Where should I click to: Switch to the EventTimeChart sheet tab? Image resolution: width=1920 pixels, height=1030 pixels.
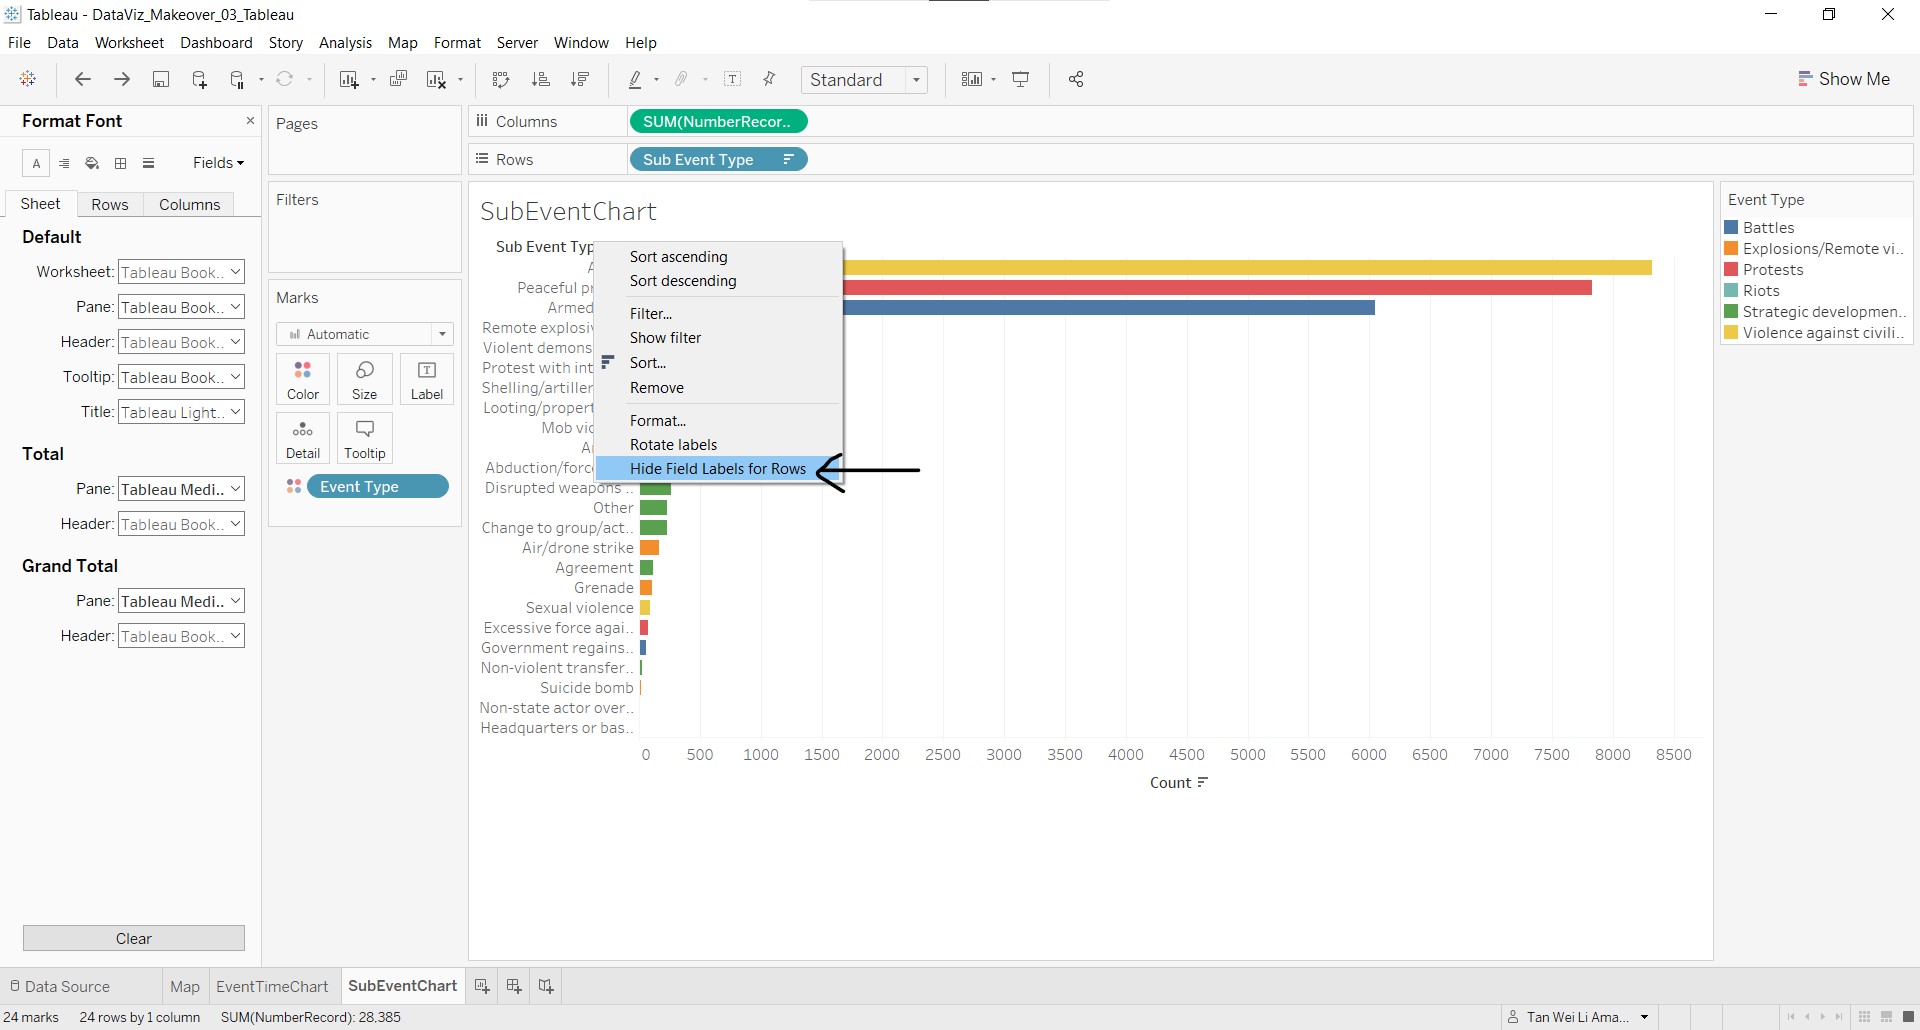[x=272, y=986]
